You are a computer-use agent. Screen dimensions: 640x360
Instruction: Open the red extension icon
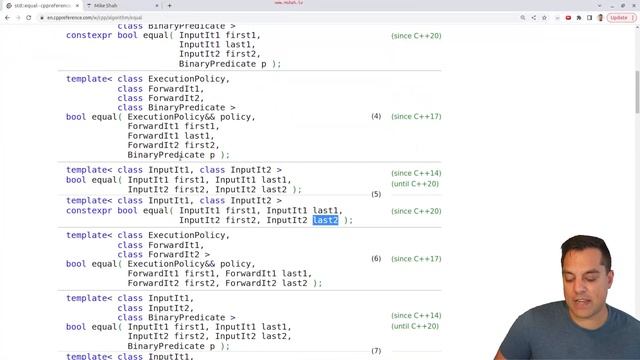(x=568, y=18)
